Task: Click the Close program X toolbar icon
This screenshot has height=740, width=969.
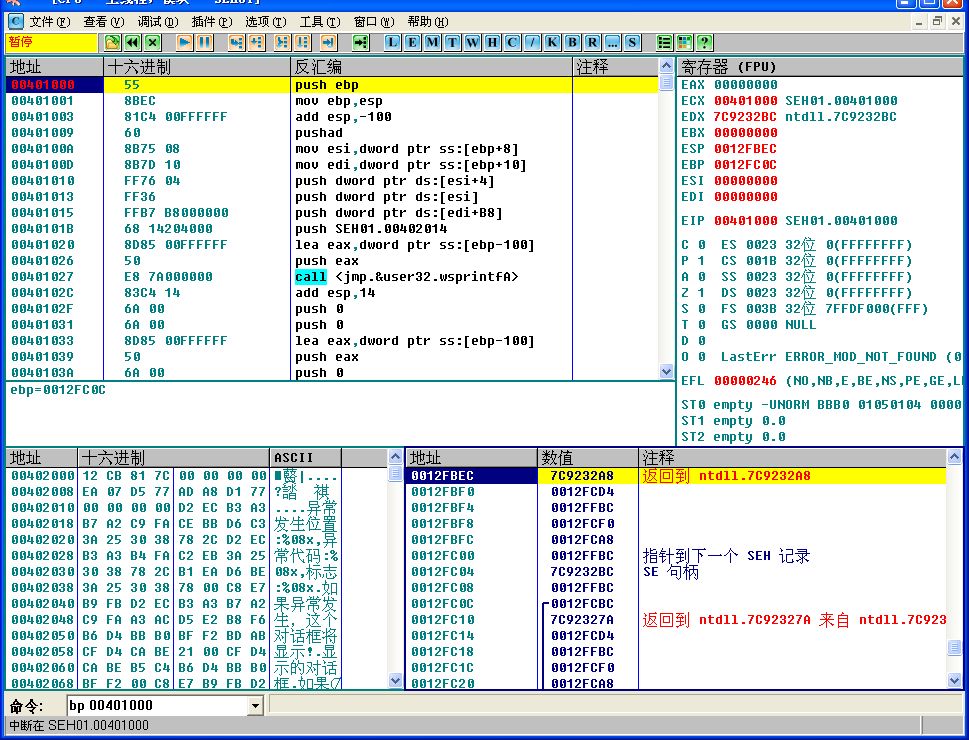Action: 153,43
